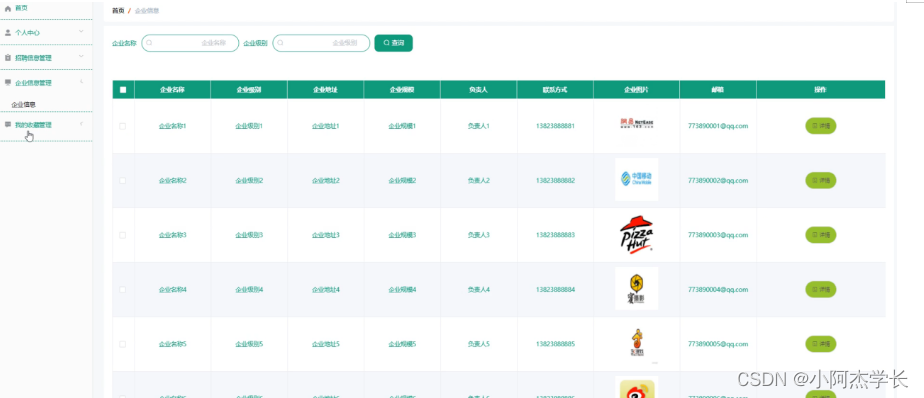Click the 企业级别3 cell
The image size is (924, 398).
click(x=249, y=235)
